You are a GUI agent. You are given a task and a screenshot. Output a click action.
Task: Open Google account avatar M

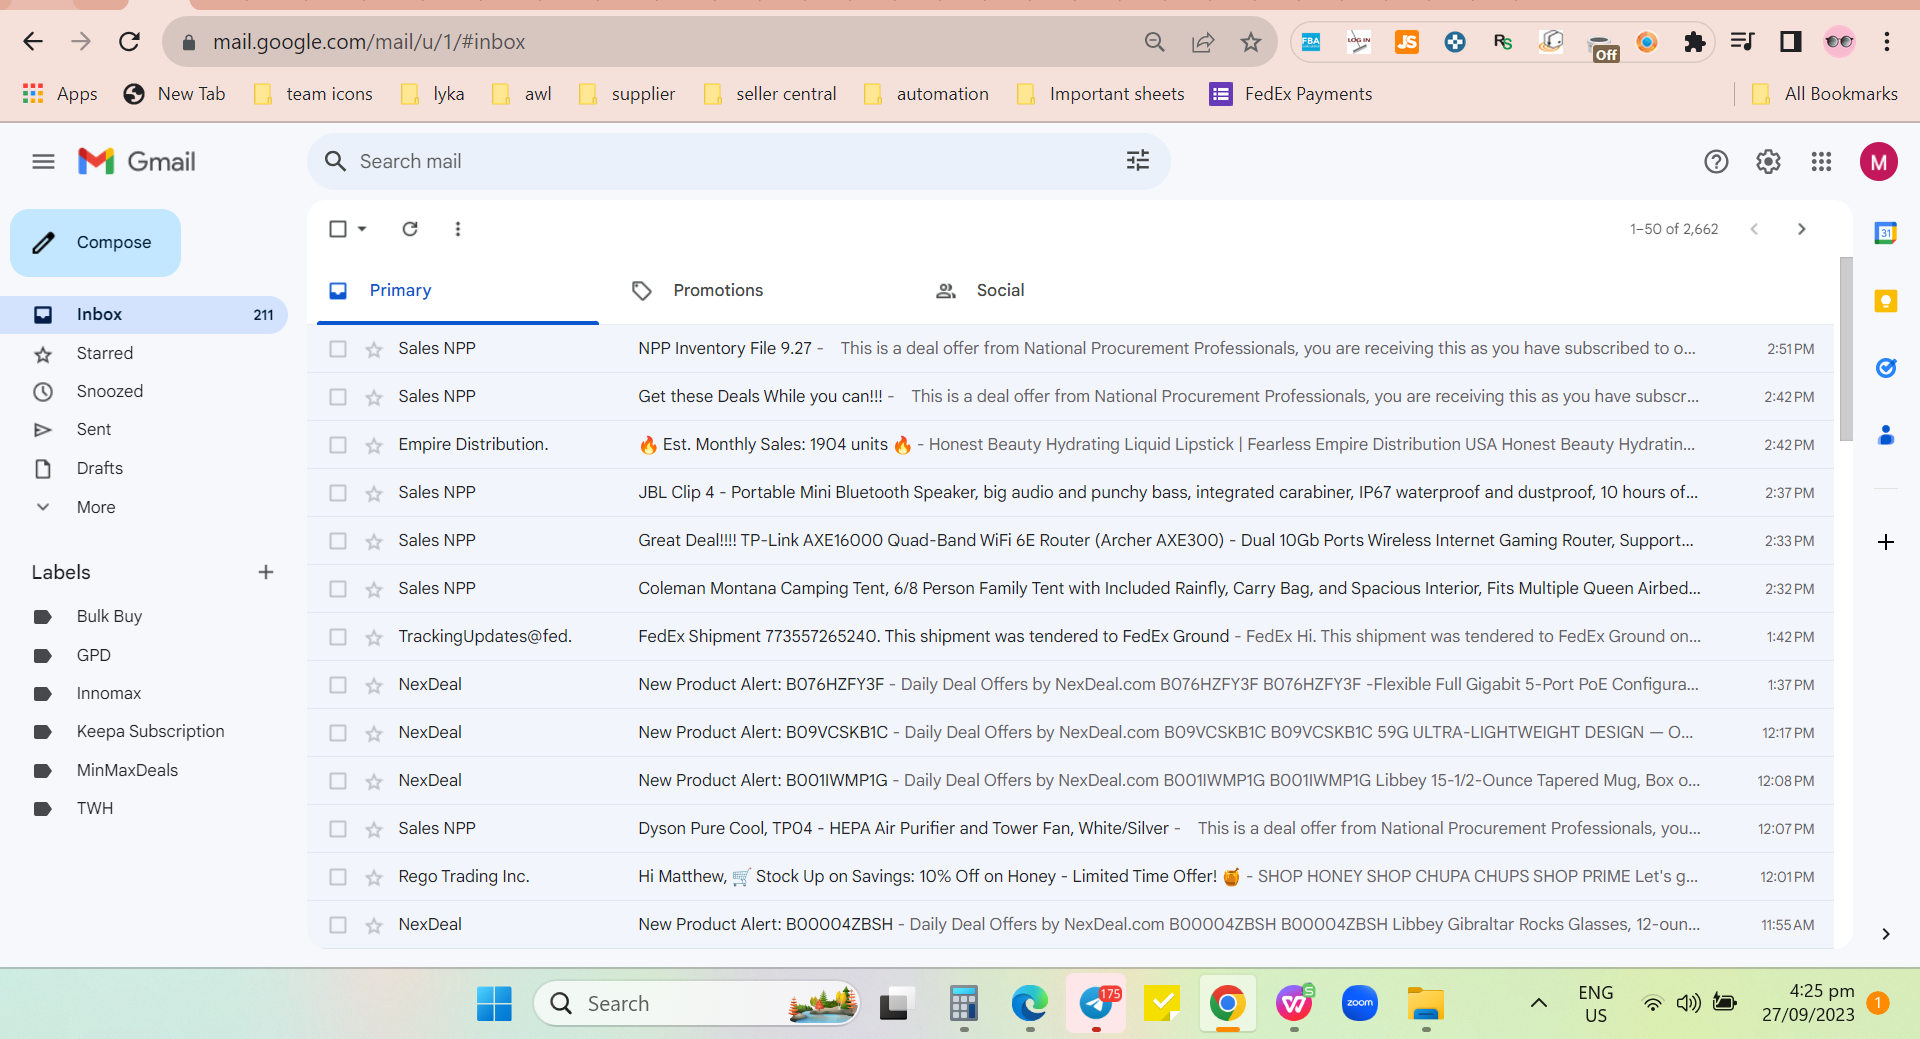pyautogui.click(x=1878, y=161)
